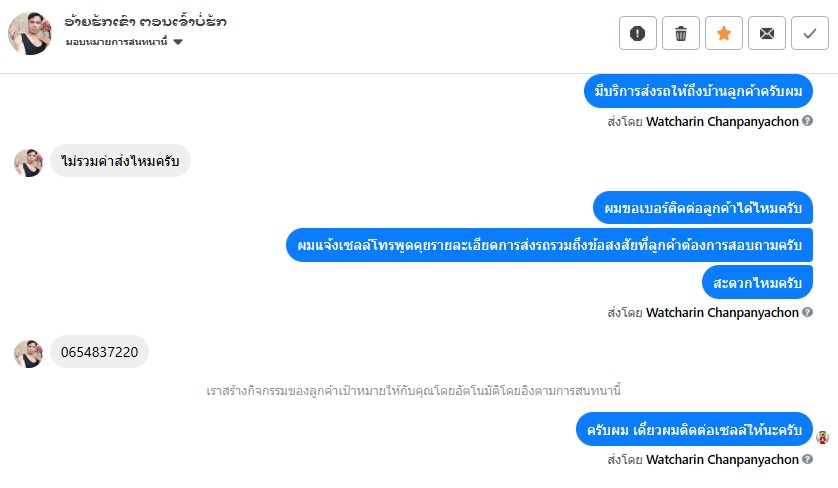
Task: Delete the conversation using trash icon
Action: pyautogui.click(x=681, y=33)
